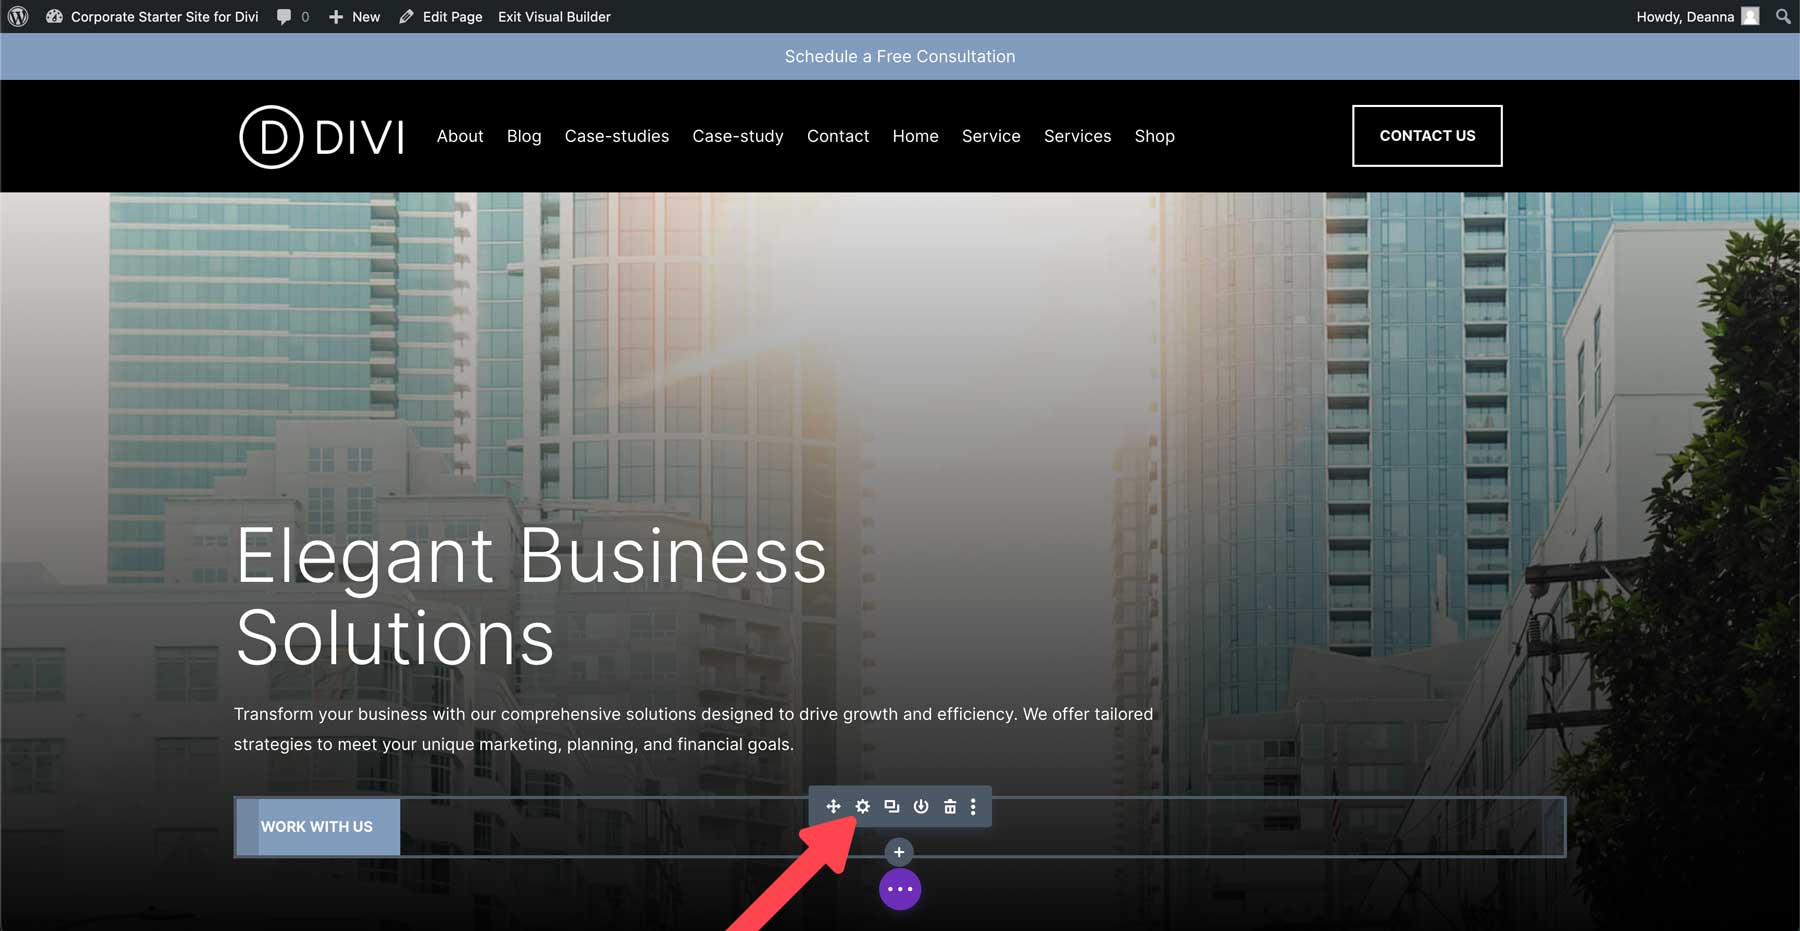Viewport: 1800px width, 931px height.
Task: Add a new module with the purple plus button
Action: (x=898, y=852)
